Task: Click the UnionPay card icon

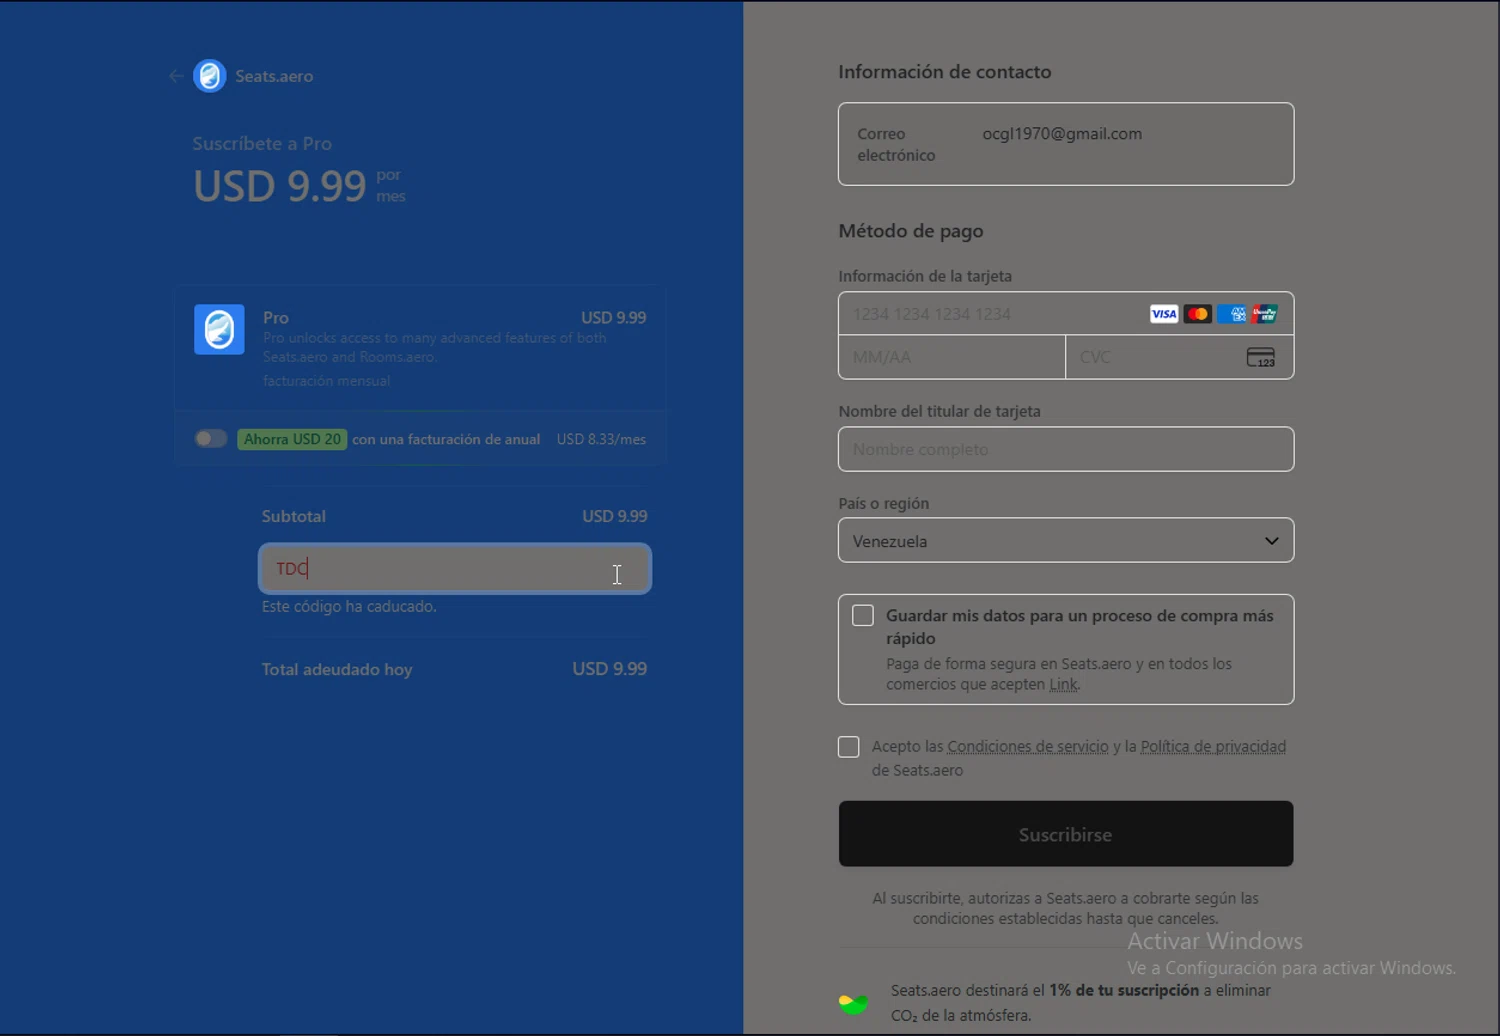Action: [x=1264, y=314]
